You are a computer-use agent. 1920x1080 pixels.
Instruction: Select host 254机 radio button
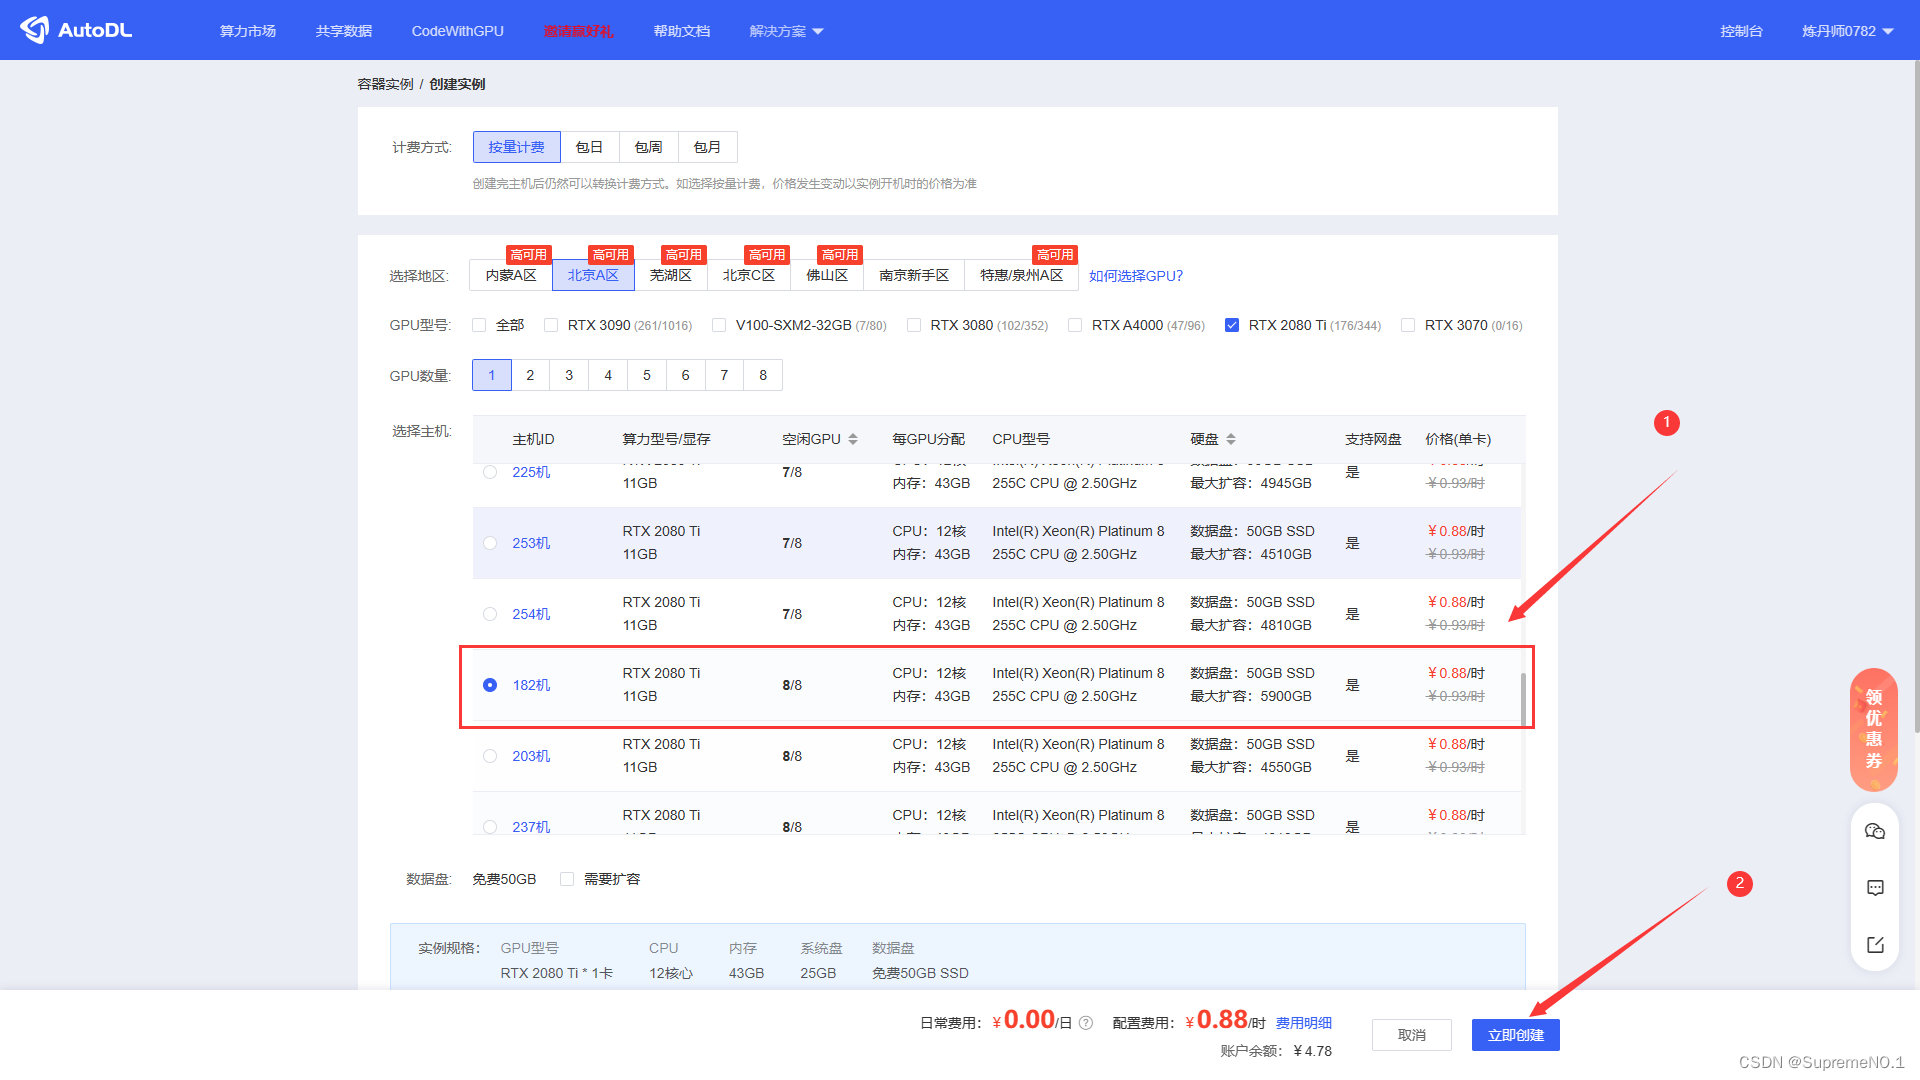pyautogui.click(x=490, y=614)
